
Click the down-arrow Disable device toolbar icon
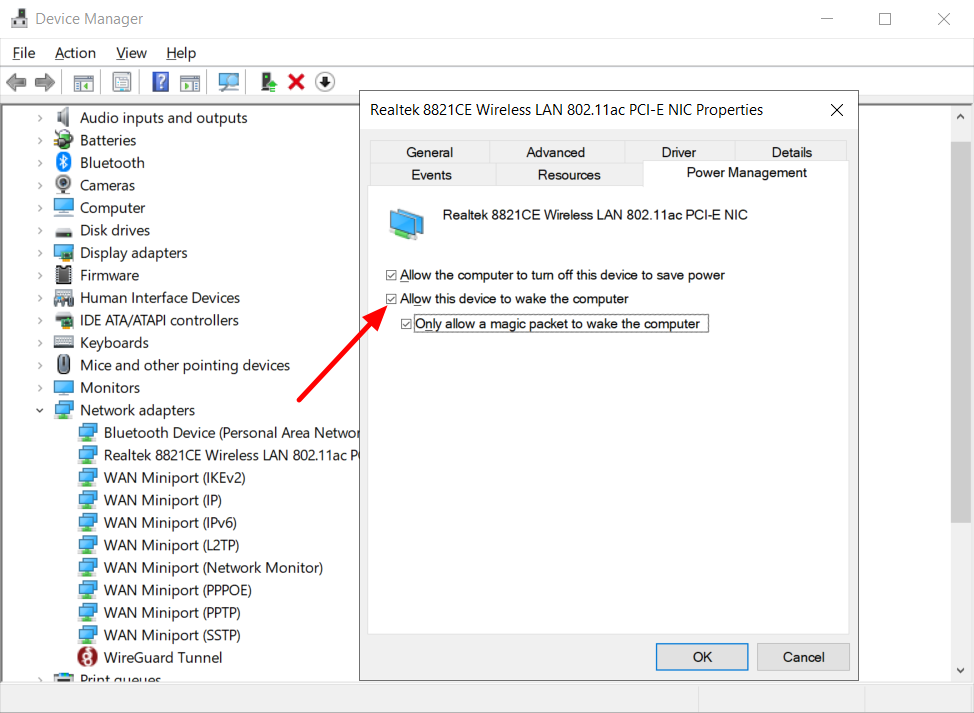[x=325, y=82]
